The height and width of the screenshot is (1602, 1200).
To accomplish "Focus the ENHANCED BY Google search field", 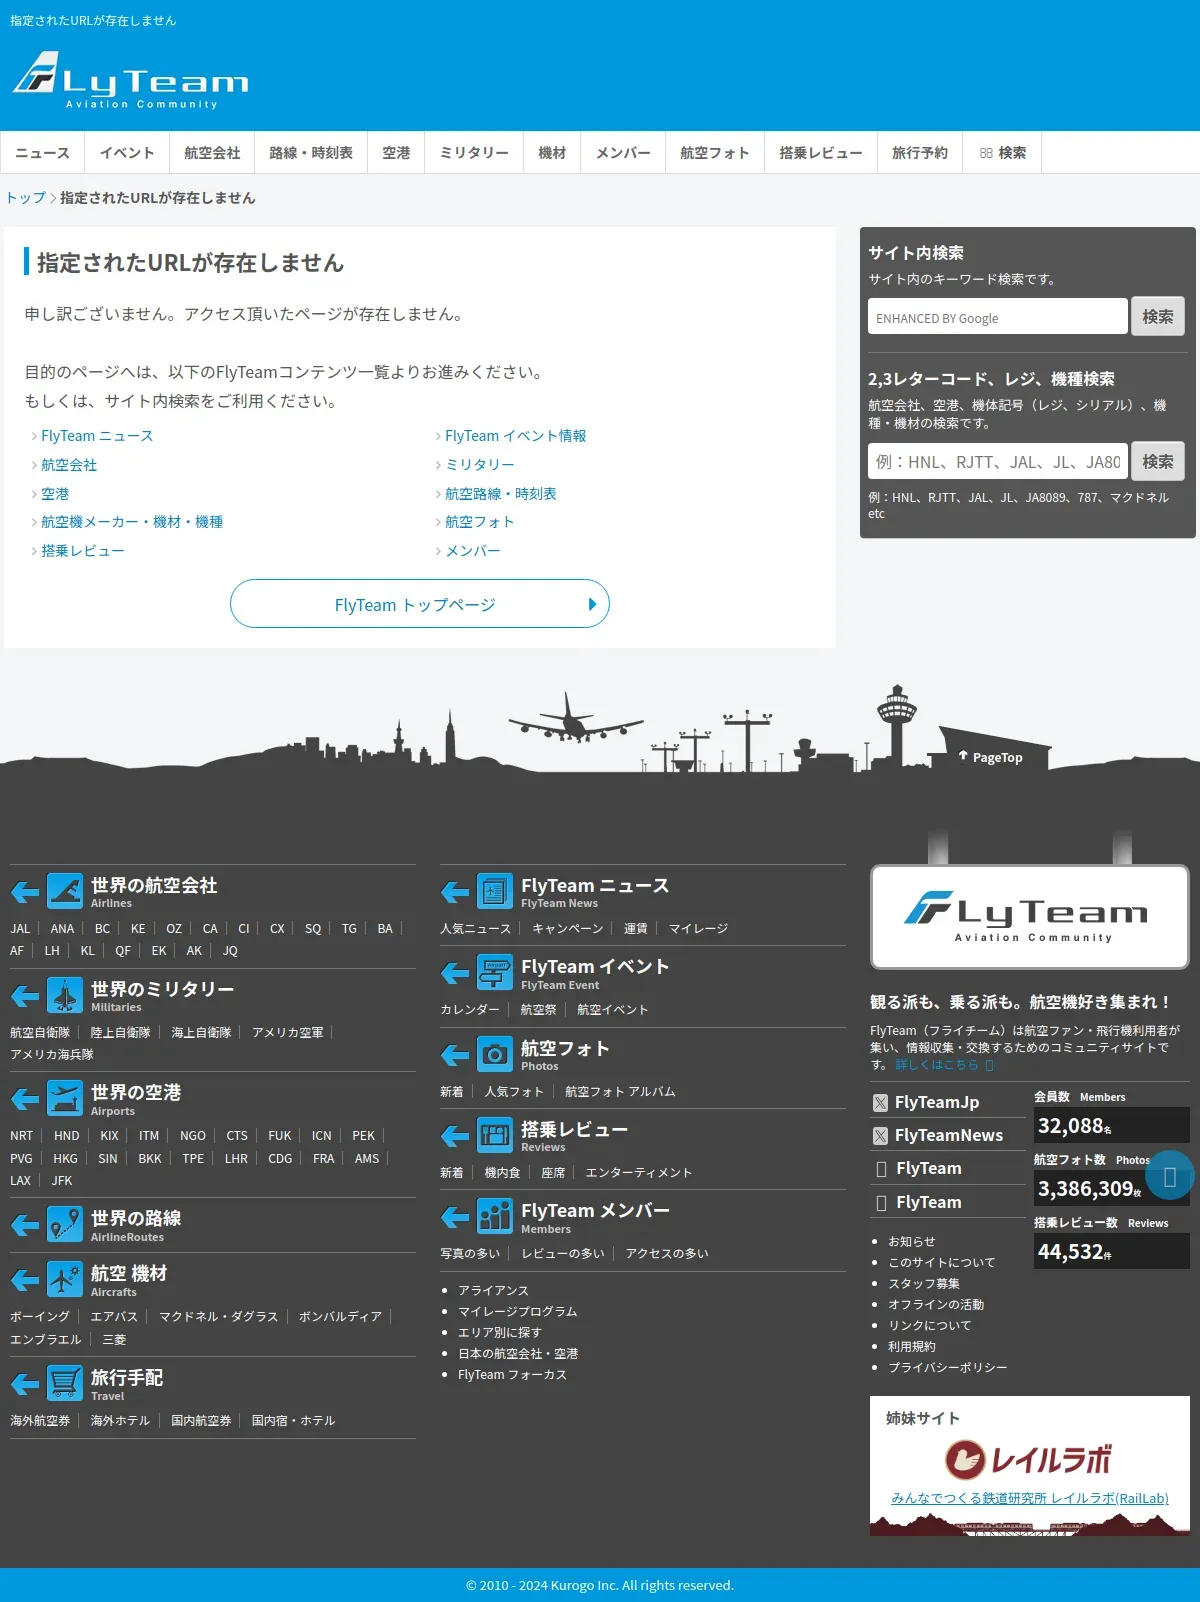I will coord(998,317).
